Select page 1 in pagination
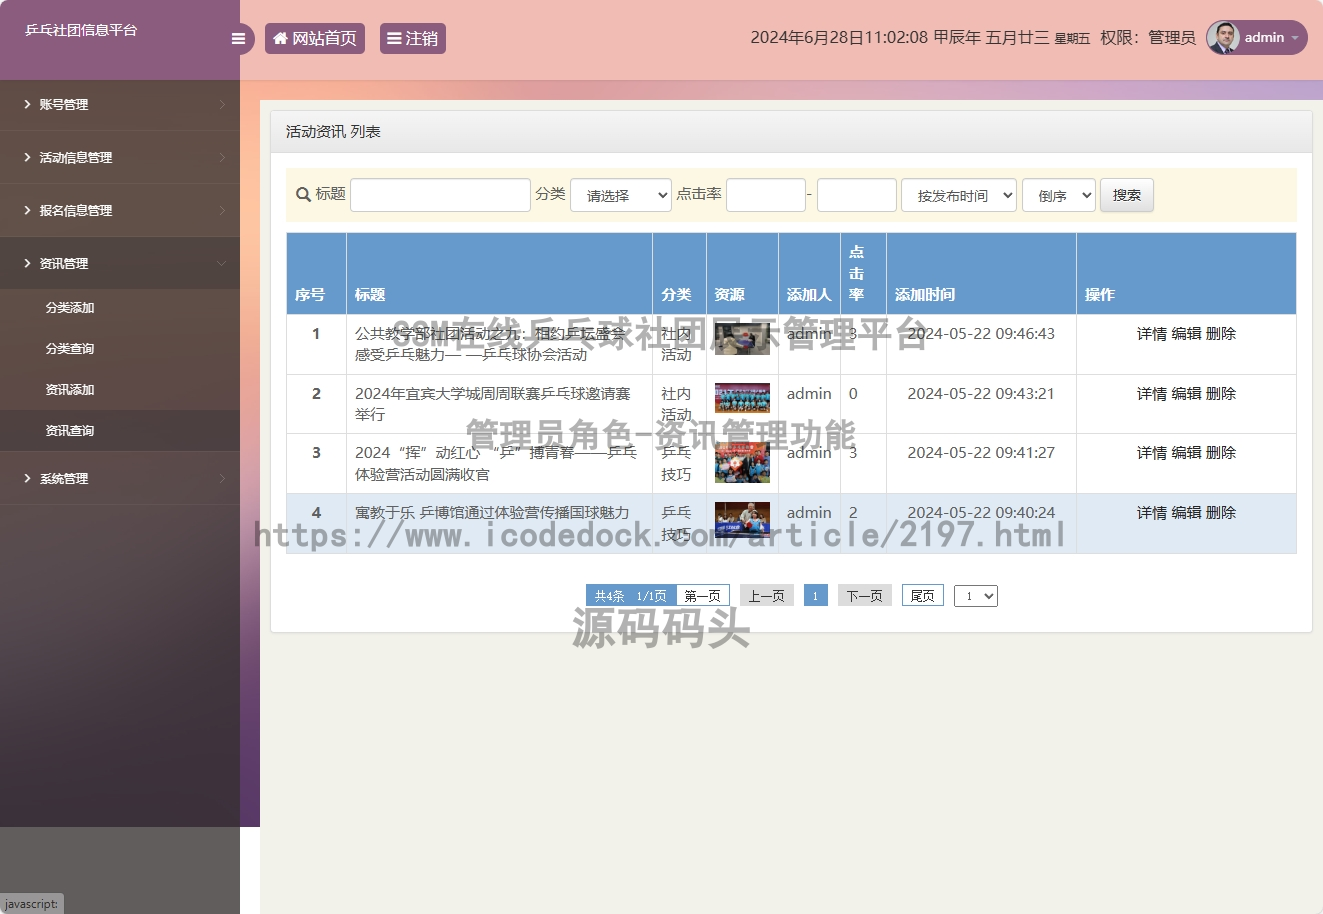Image resolution: width=1323 pixels, height=914 pixels. coord(816,596)
